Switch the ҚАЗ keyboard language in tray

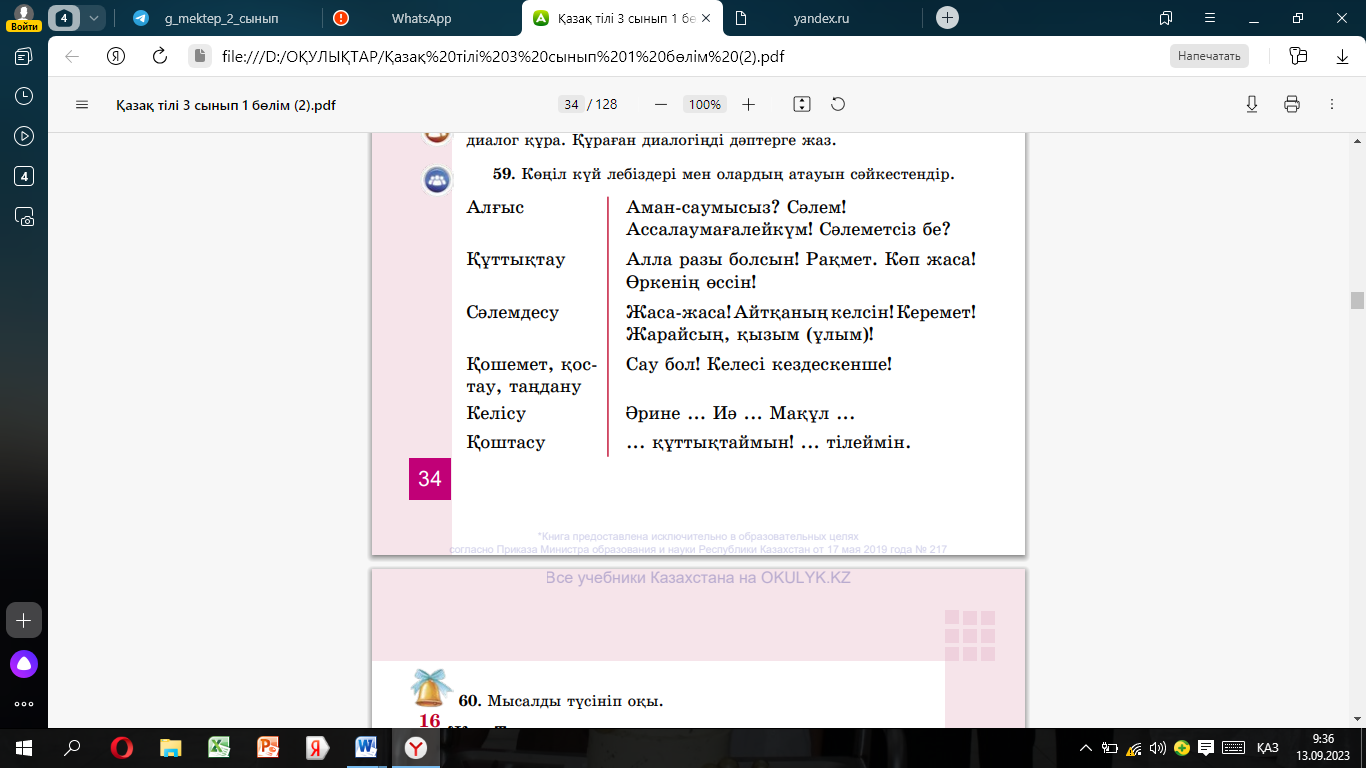1267,748
